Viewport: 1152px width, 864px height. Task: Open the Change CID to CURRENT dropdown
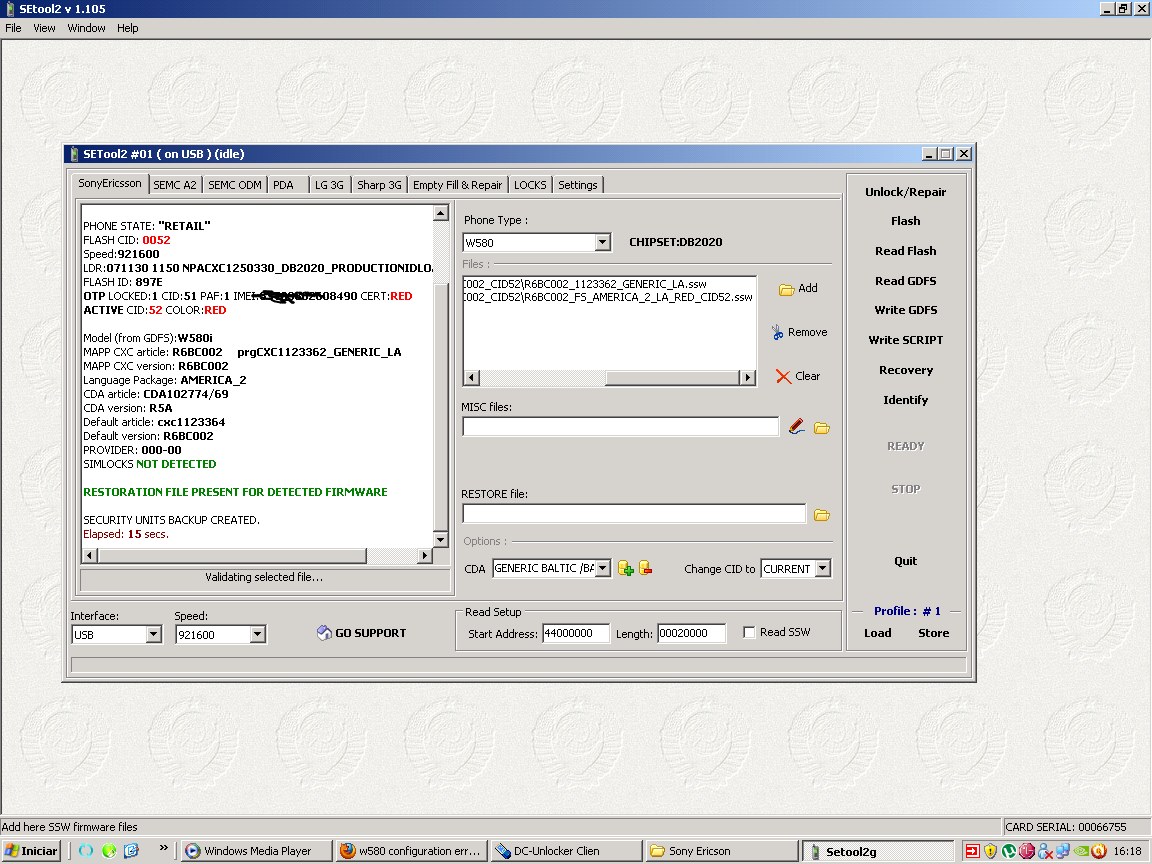tap(823, 568)
